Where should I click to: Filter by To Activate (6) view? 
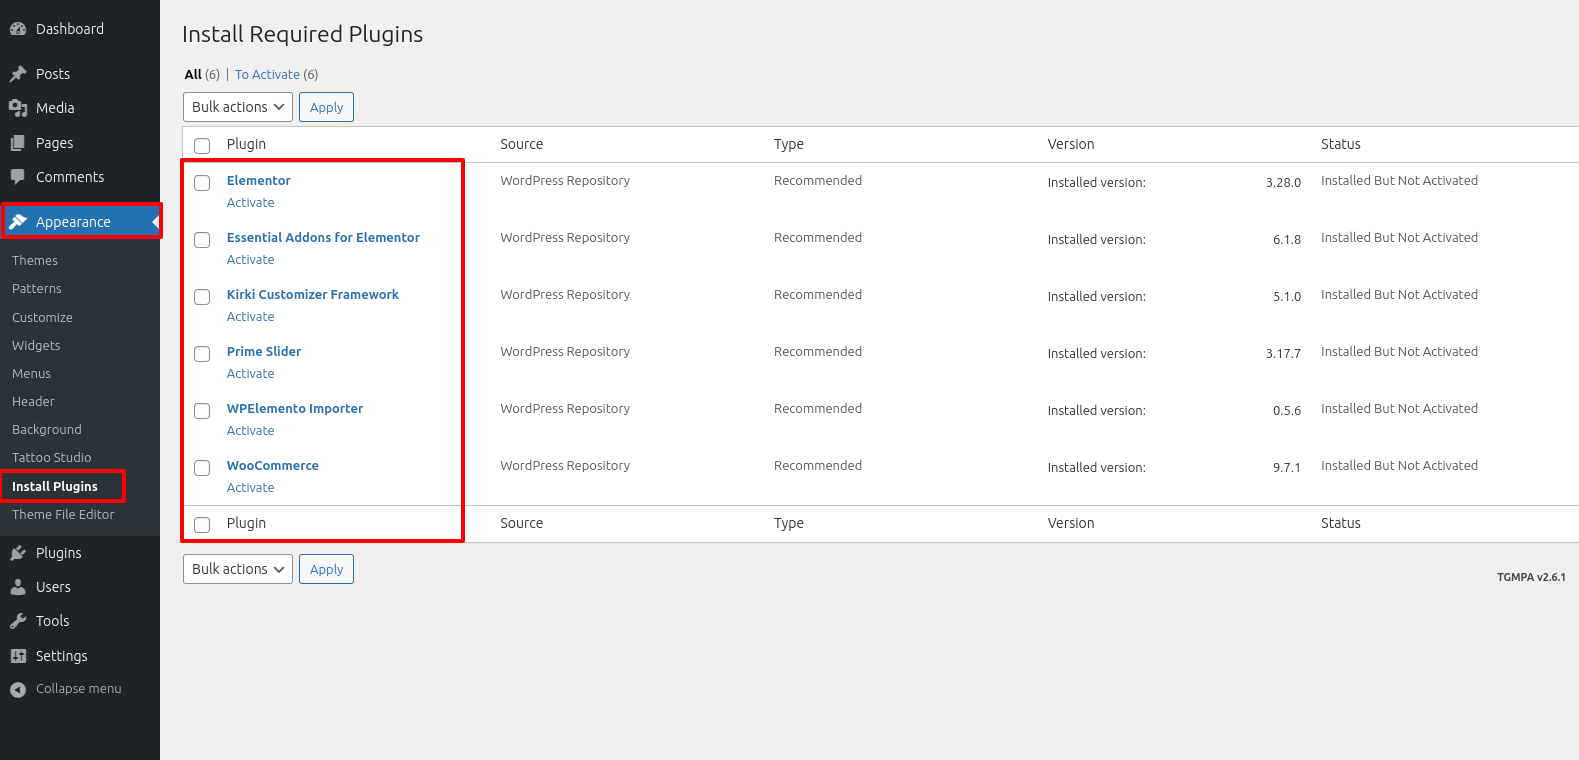tap(277, 74)
